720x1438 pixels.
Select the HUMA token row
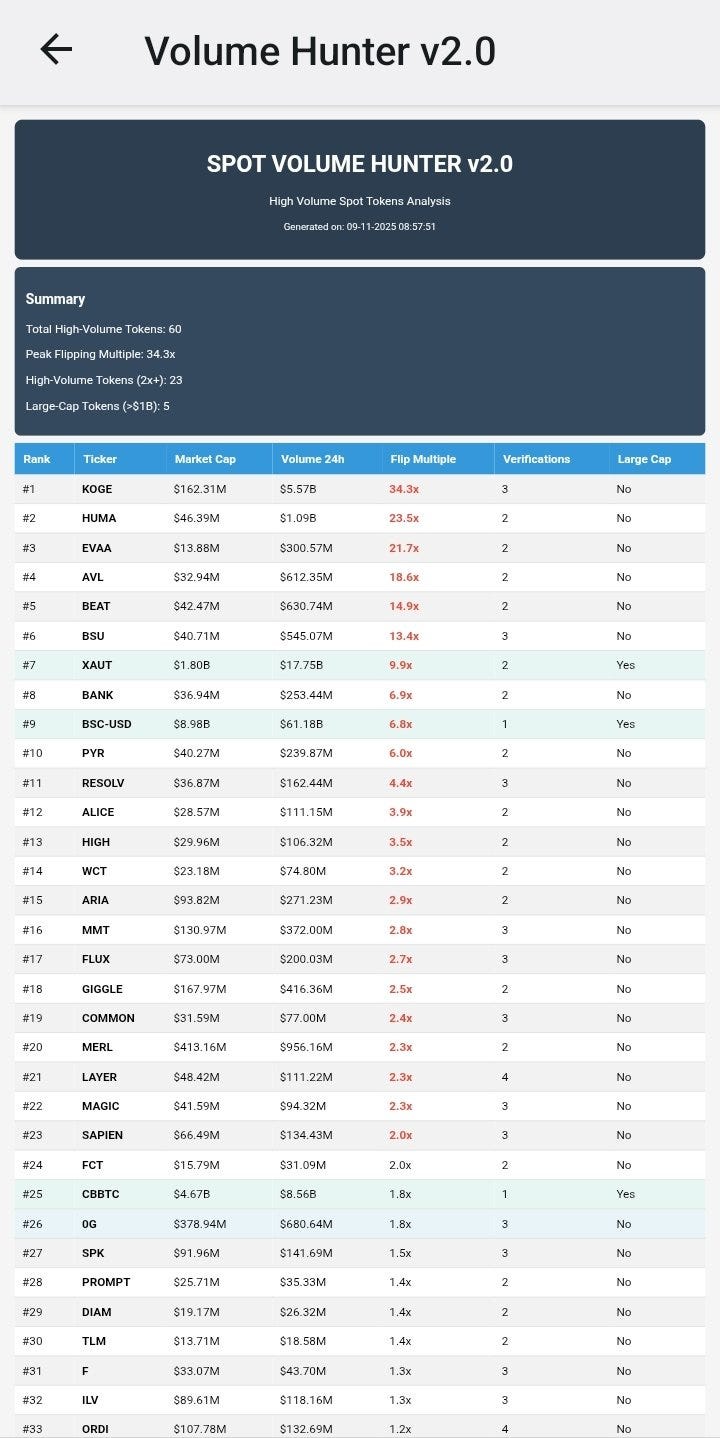pyautogui.click(x=97, y=518)
